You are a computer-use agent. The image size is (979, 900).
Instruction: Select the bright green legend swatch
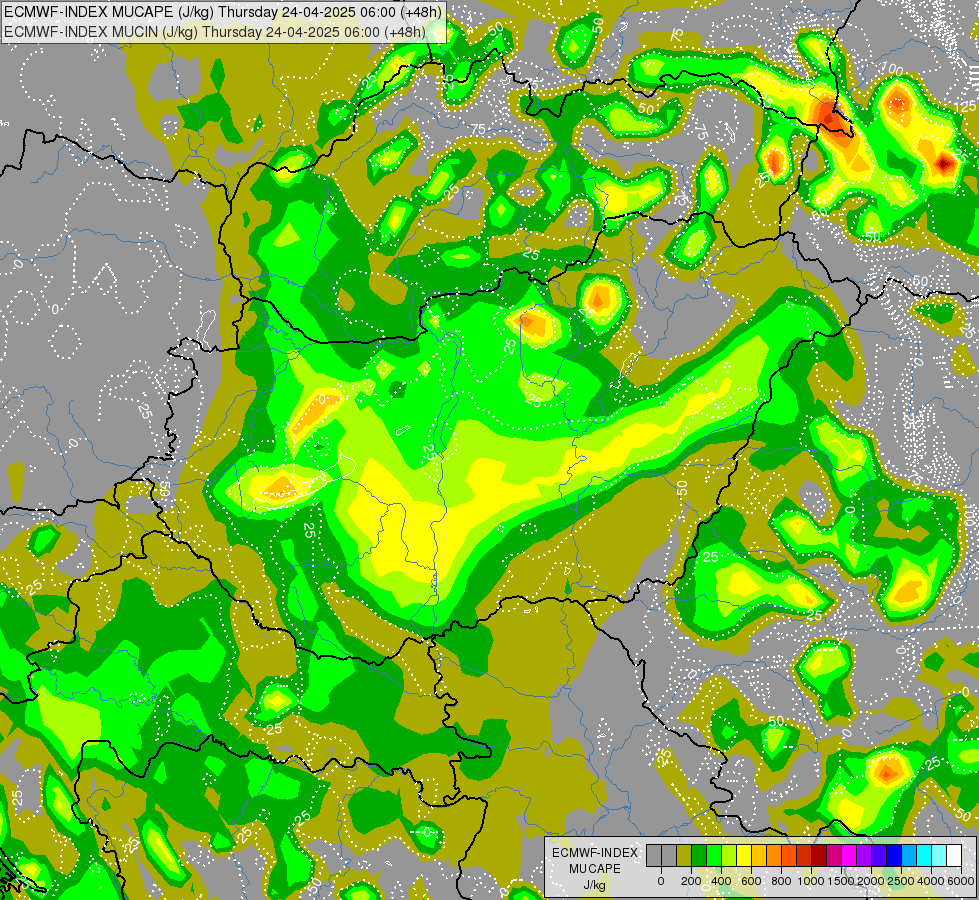click(714, 856)
